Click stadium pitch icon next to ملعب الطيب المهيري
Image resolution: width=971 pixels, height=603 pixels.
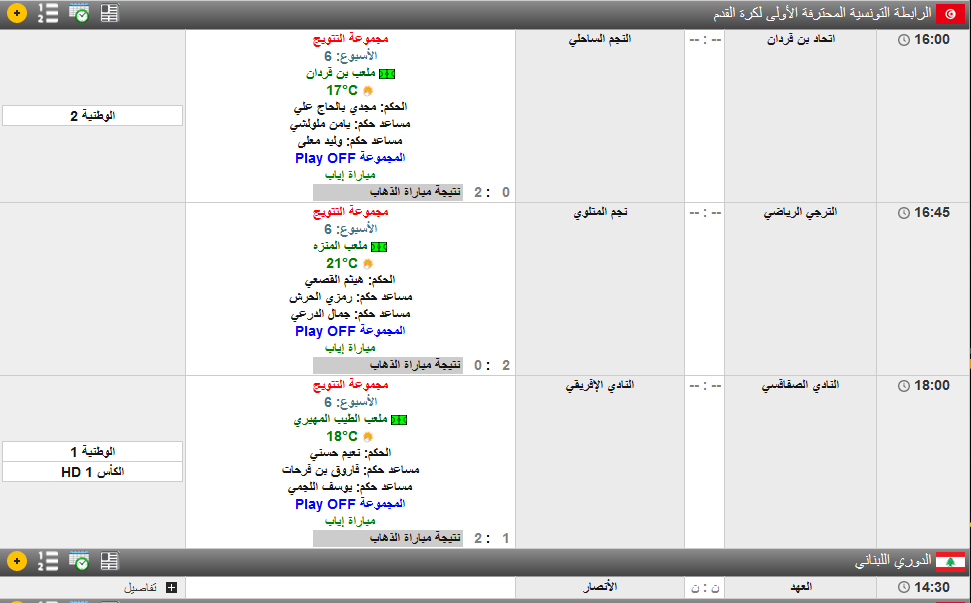point(399,420)
